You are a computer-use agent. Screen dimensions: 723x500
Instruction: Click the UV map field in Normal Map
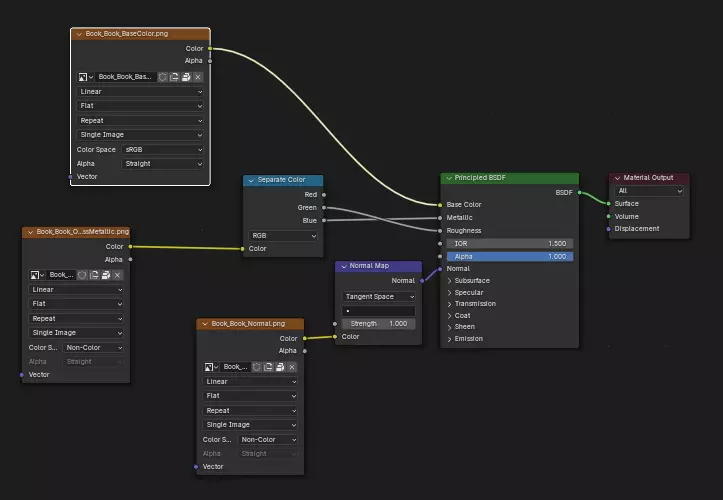378,311
